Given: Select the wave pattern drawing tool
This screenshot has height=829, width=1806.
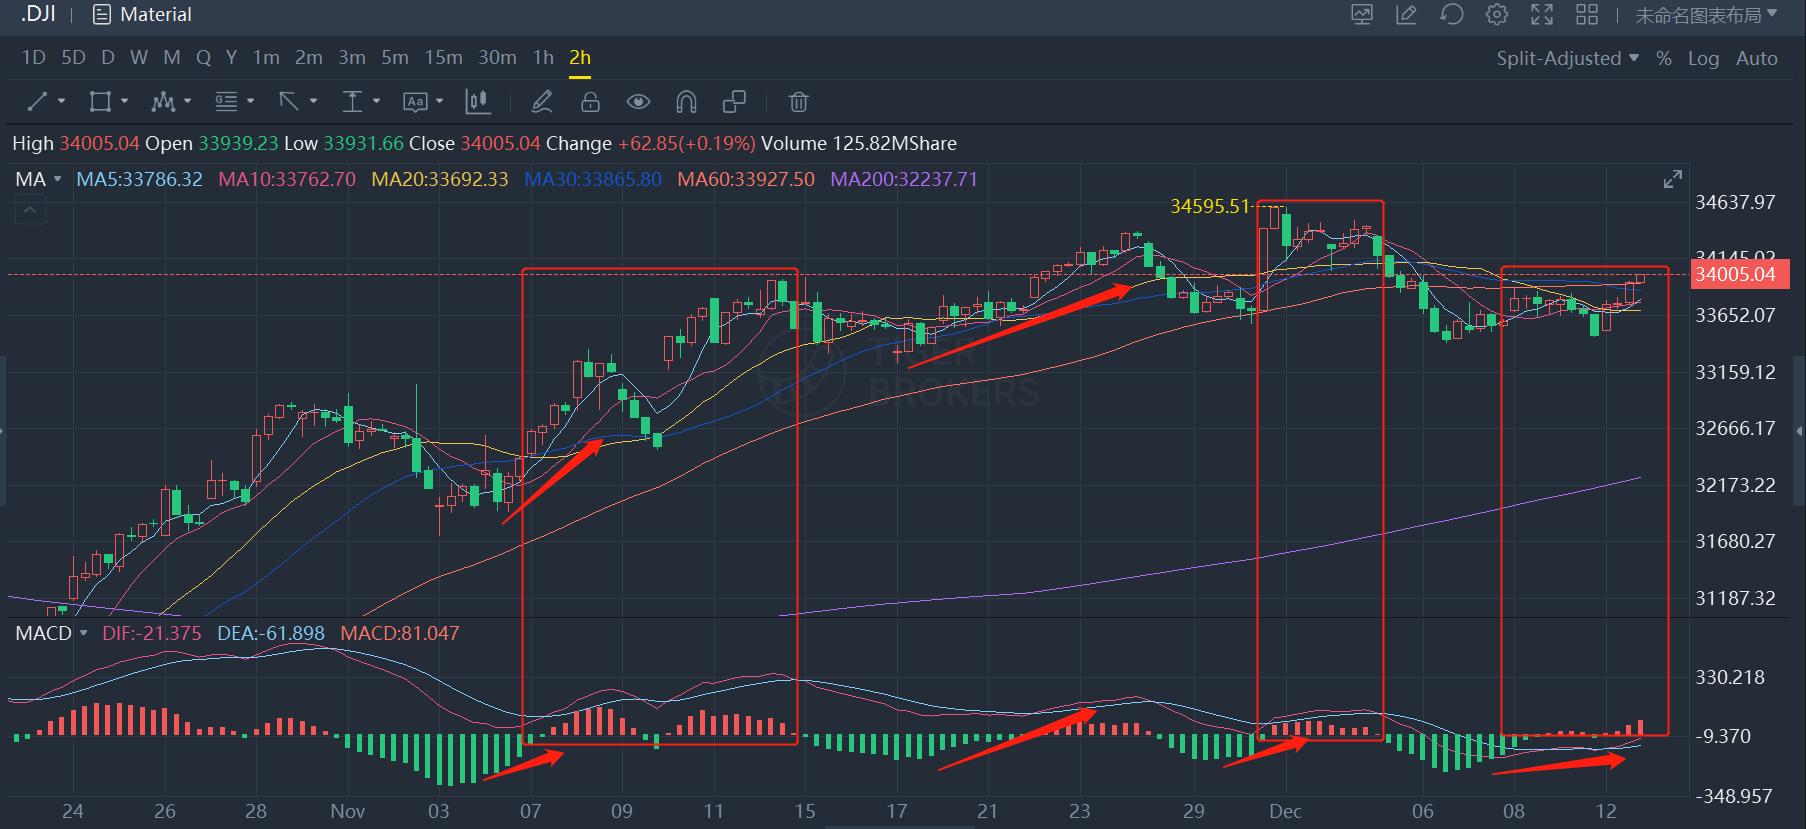Looking at the screenshot, I should click(163, 101).
